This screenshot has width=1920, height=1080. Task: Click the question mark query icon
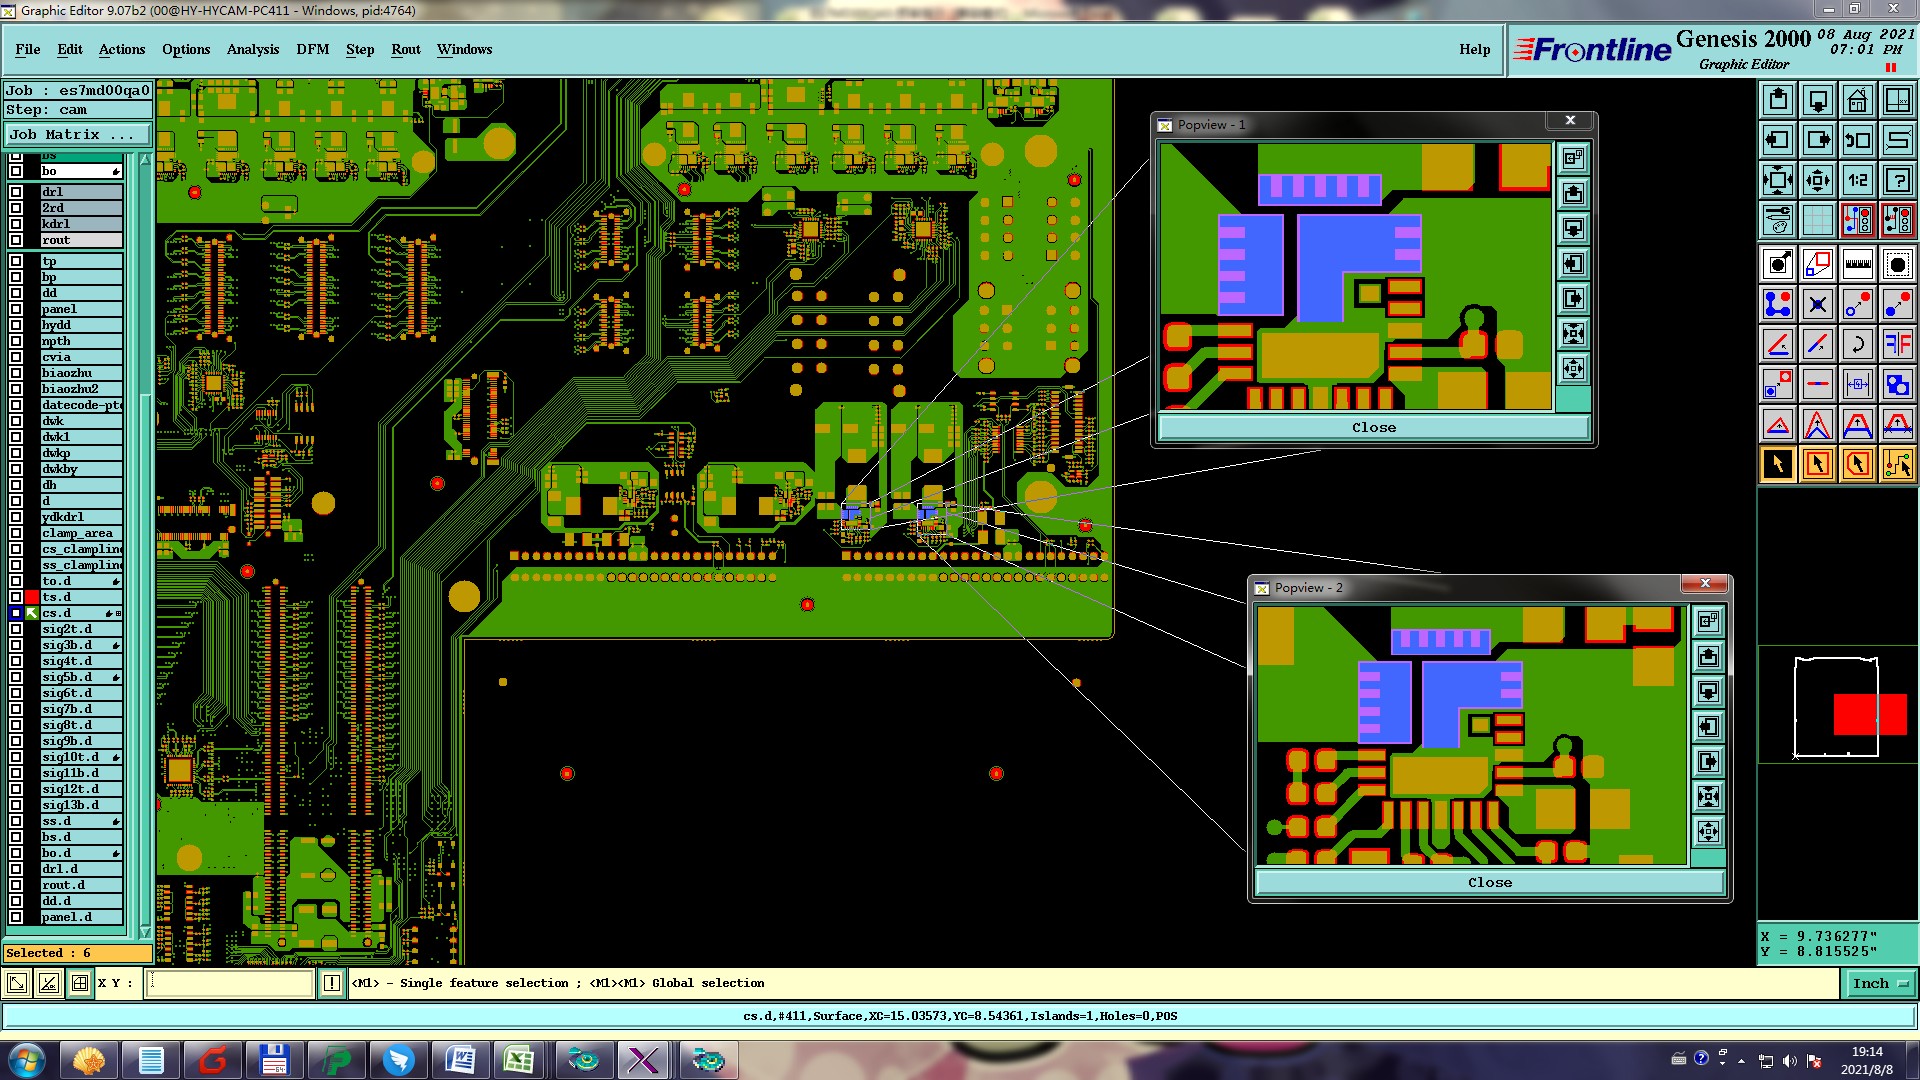tap(1897, 180)
